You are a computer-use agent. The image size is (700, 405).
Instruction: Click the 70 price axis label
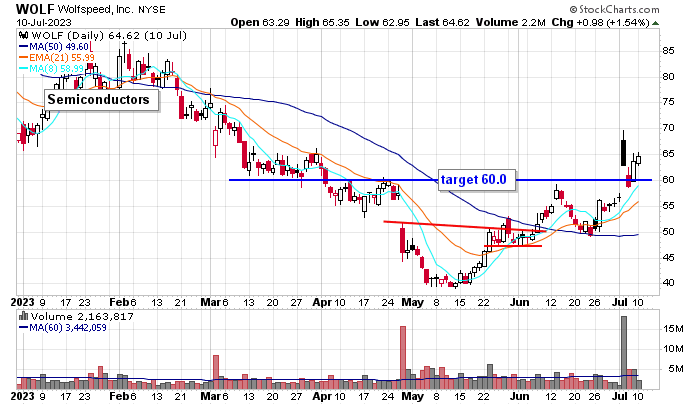point(668,128)
